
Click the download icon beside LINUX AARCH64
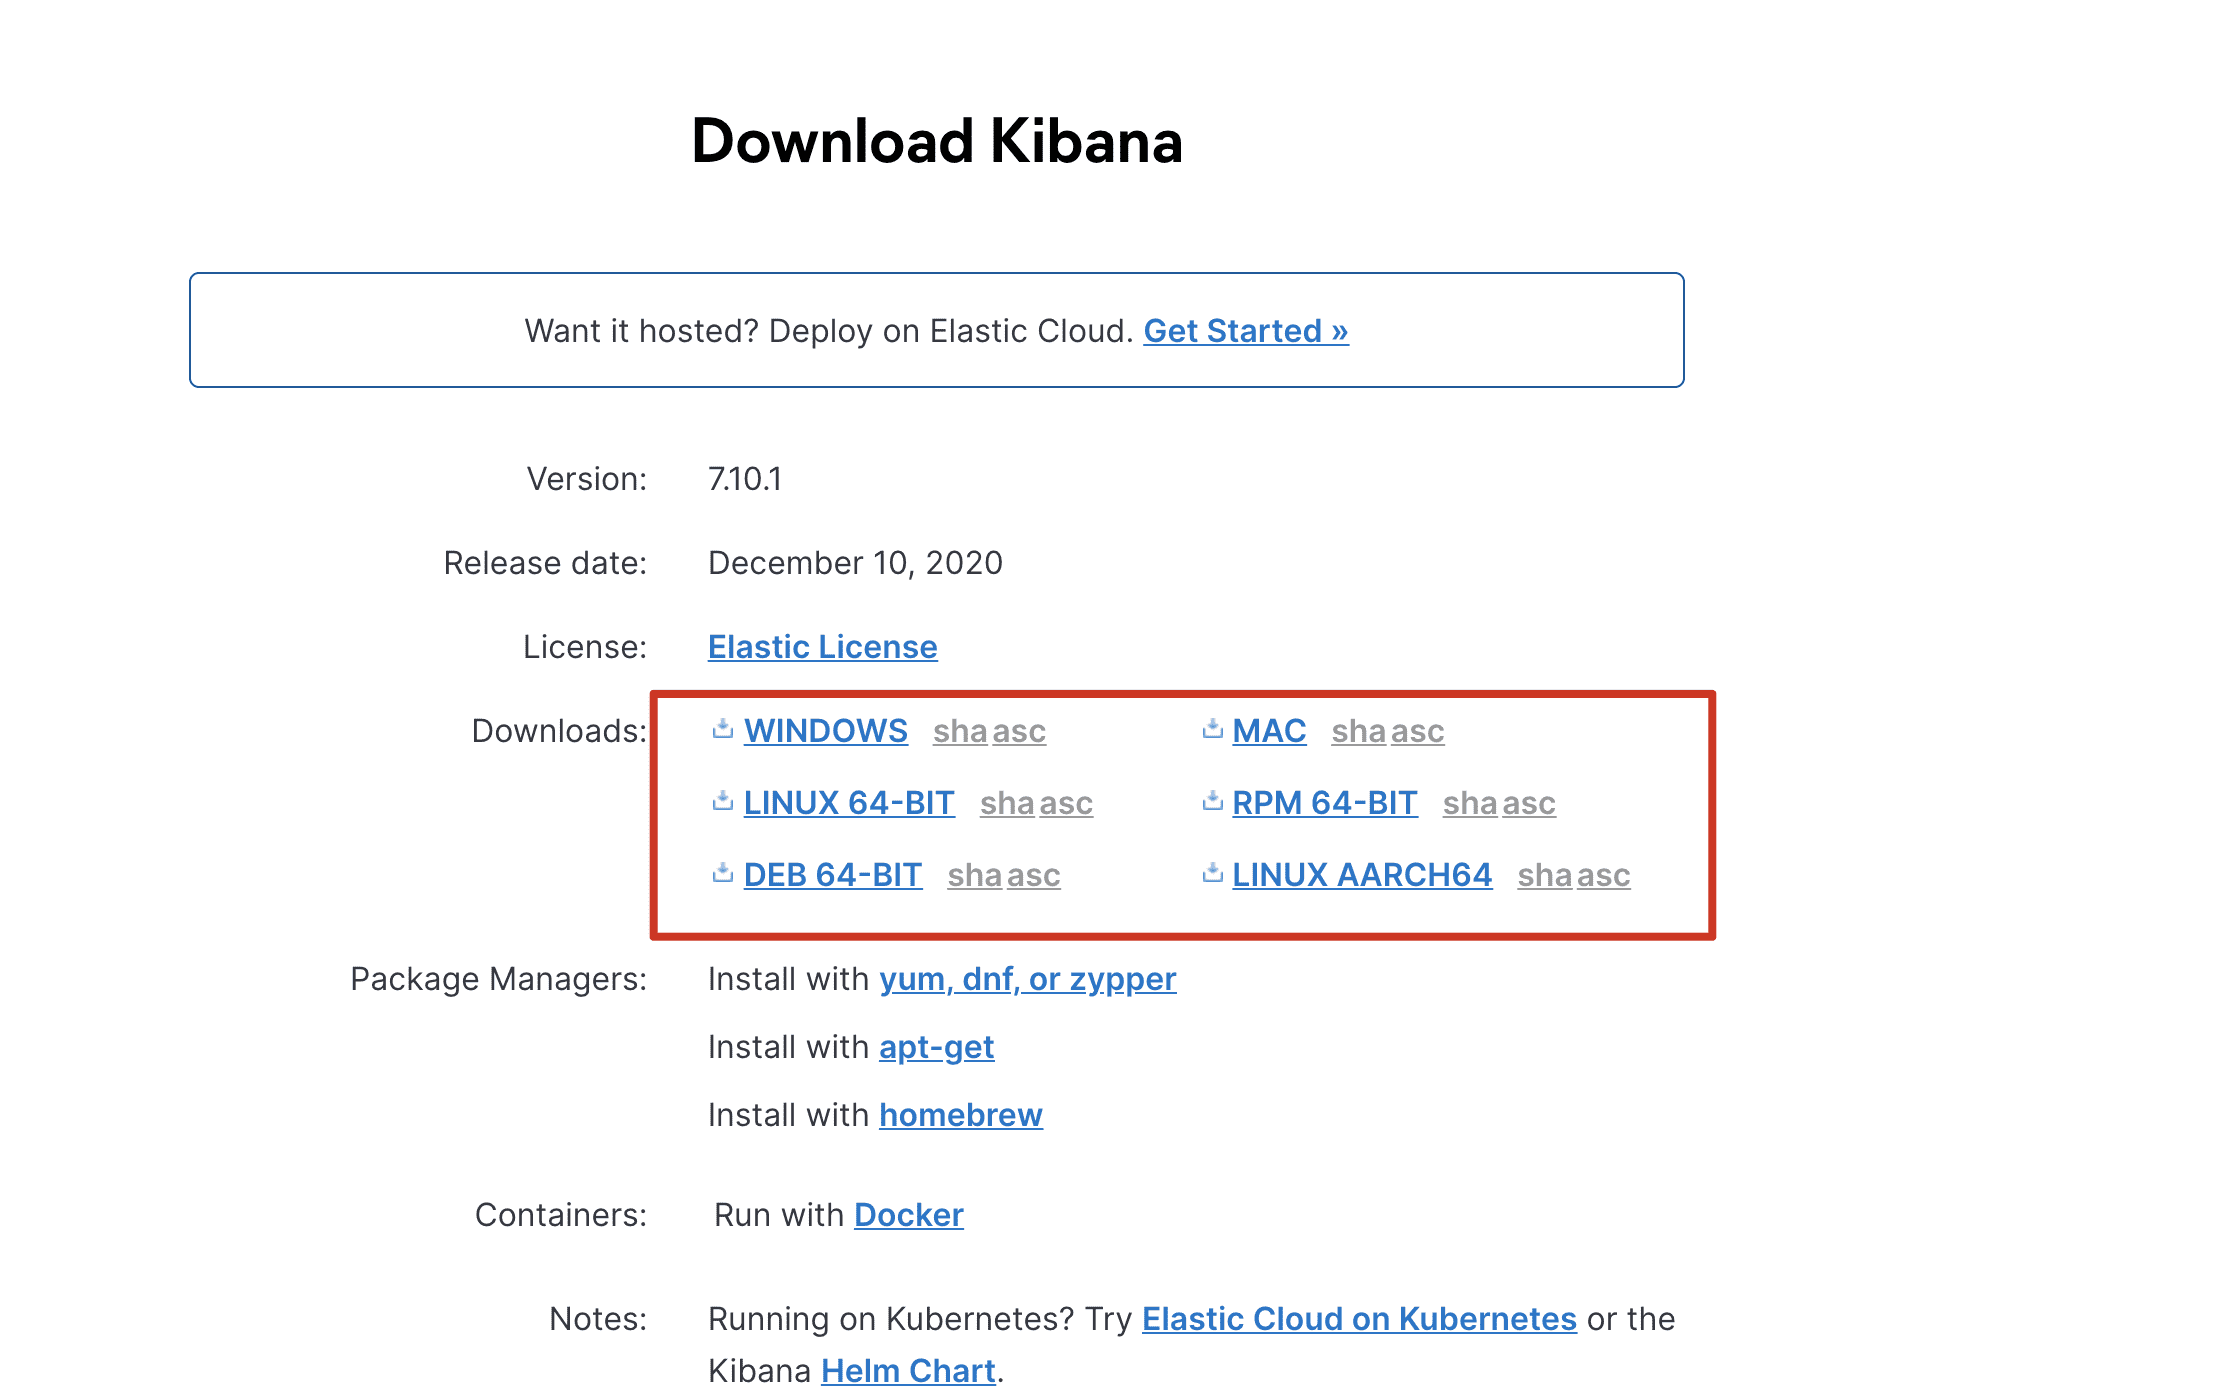(x=1212, y=874)
